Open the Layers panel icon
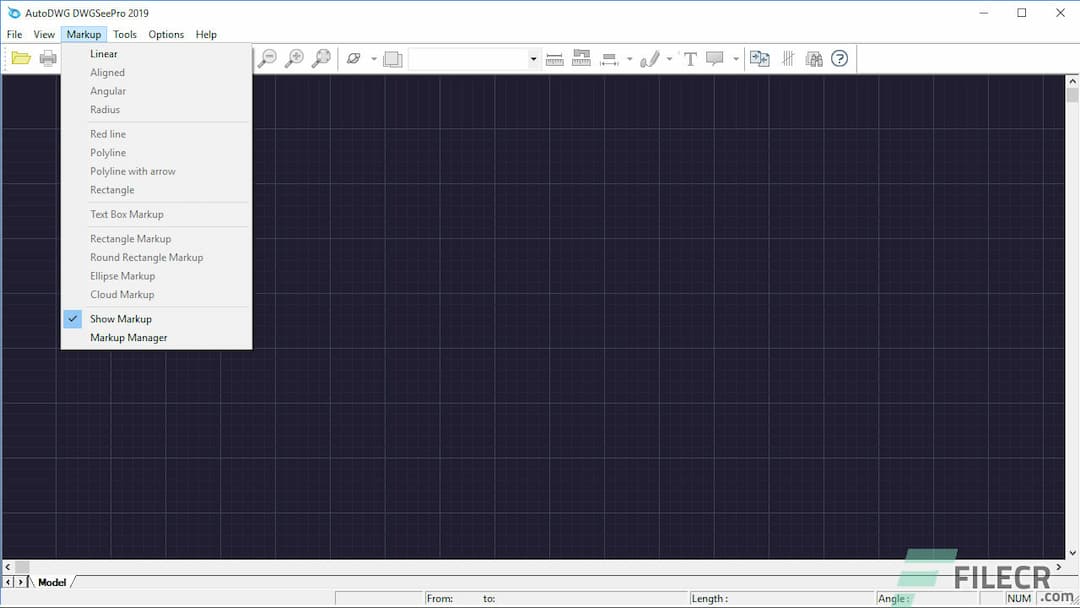Screen dimensions: 1080x608 (392, 58)
